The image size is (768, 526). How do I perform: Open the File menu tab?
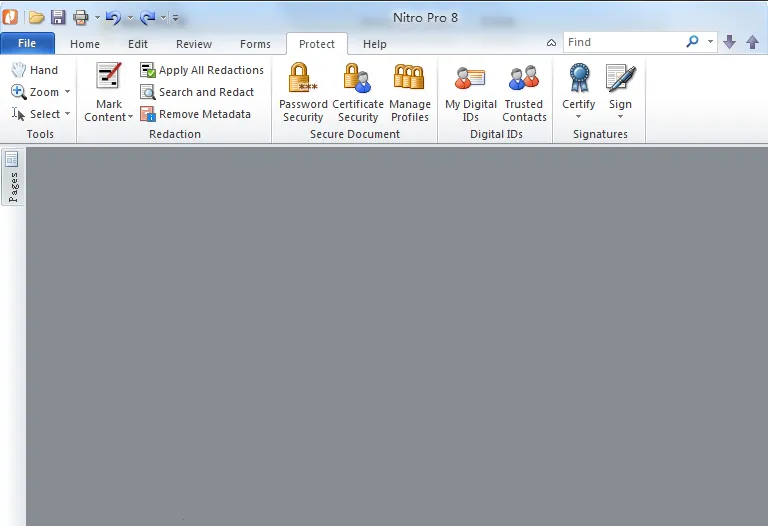(27, 43)
